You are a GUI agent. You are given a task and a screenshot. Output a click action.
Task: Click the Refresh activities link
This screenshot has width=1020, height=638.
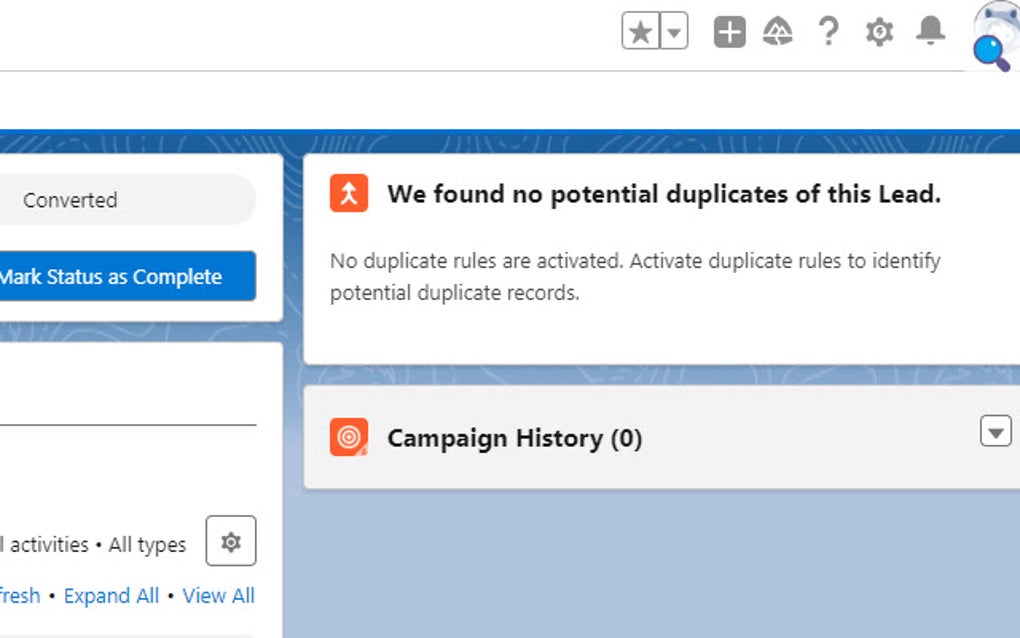(18, 596)
